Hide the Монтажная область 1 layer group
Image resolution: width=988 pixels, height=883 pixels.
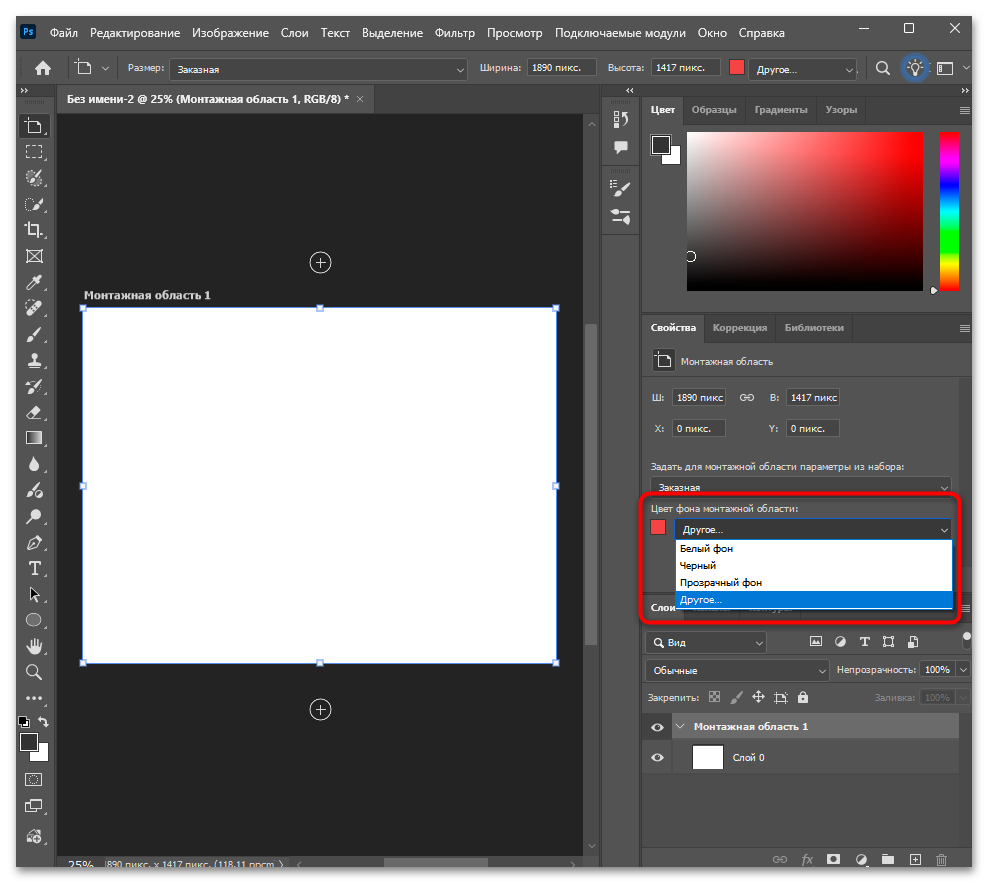pyautogui.click(x=657, y=727)
